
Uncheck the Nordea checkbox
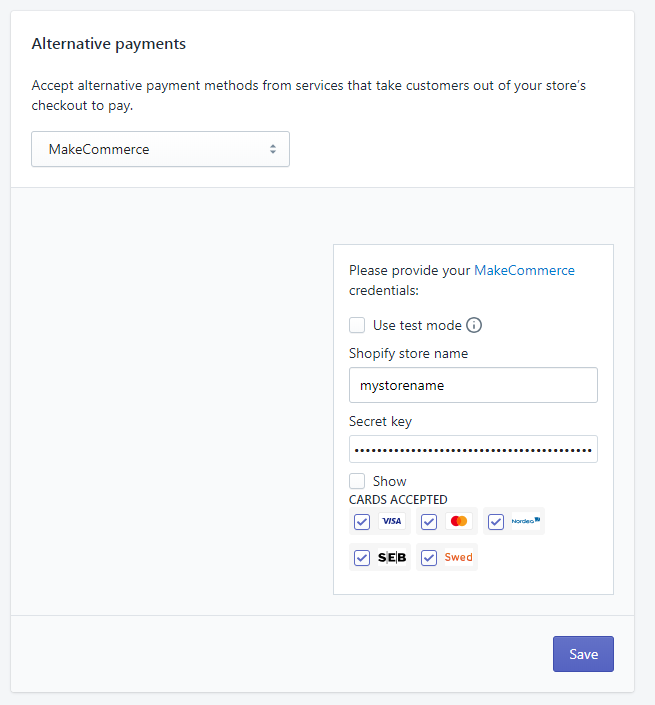pyautogui.click(x=496, y=522)
